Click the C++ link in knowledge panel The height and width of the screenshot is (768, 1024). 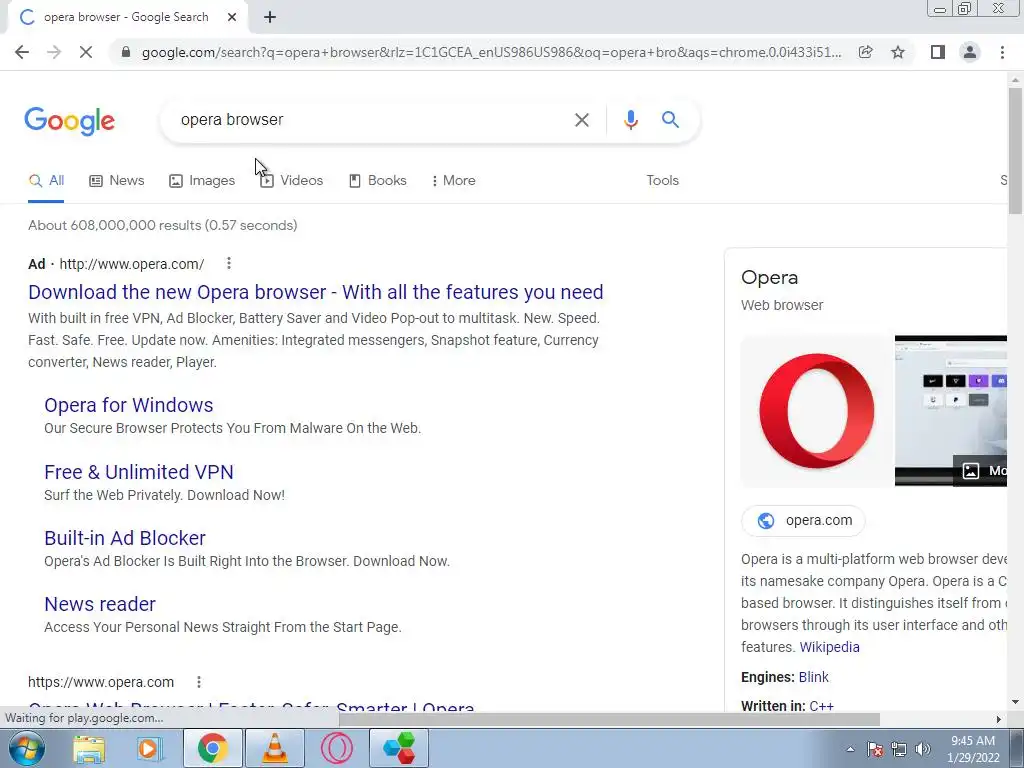821,706
